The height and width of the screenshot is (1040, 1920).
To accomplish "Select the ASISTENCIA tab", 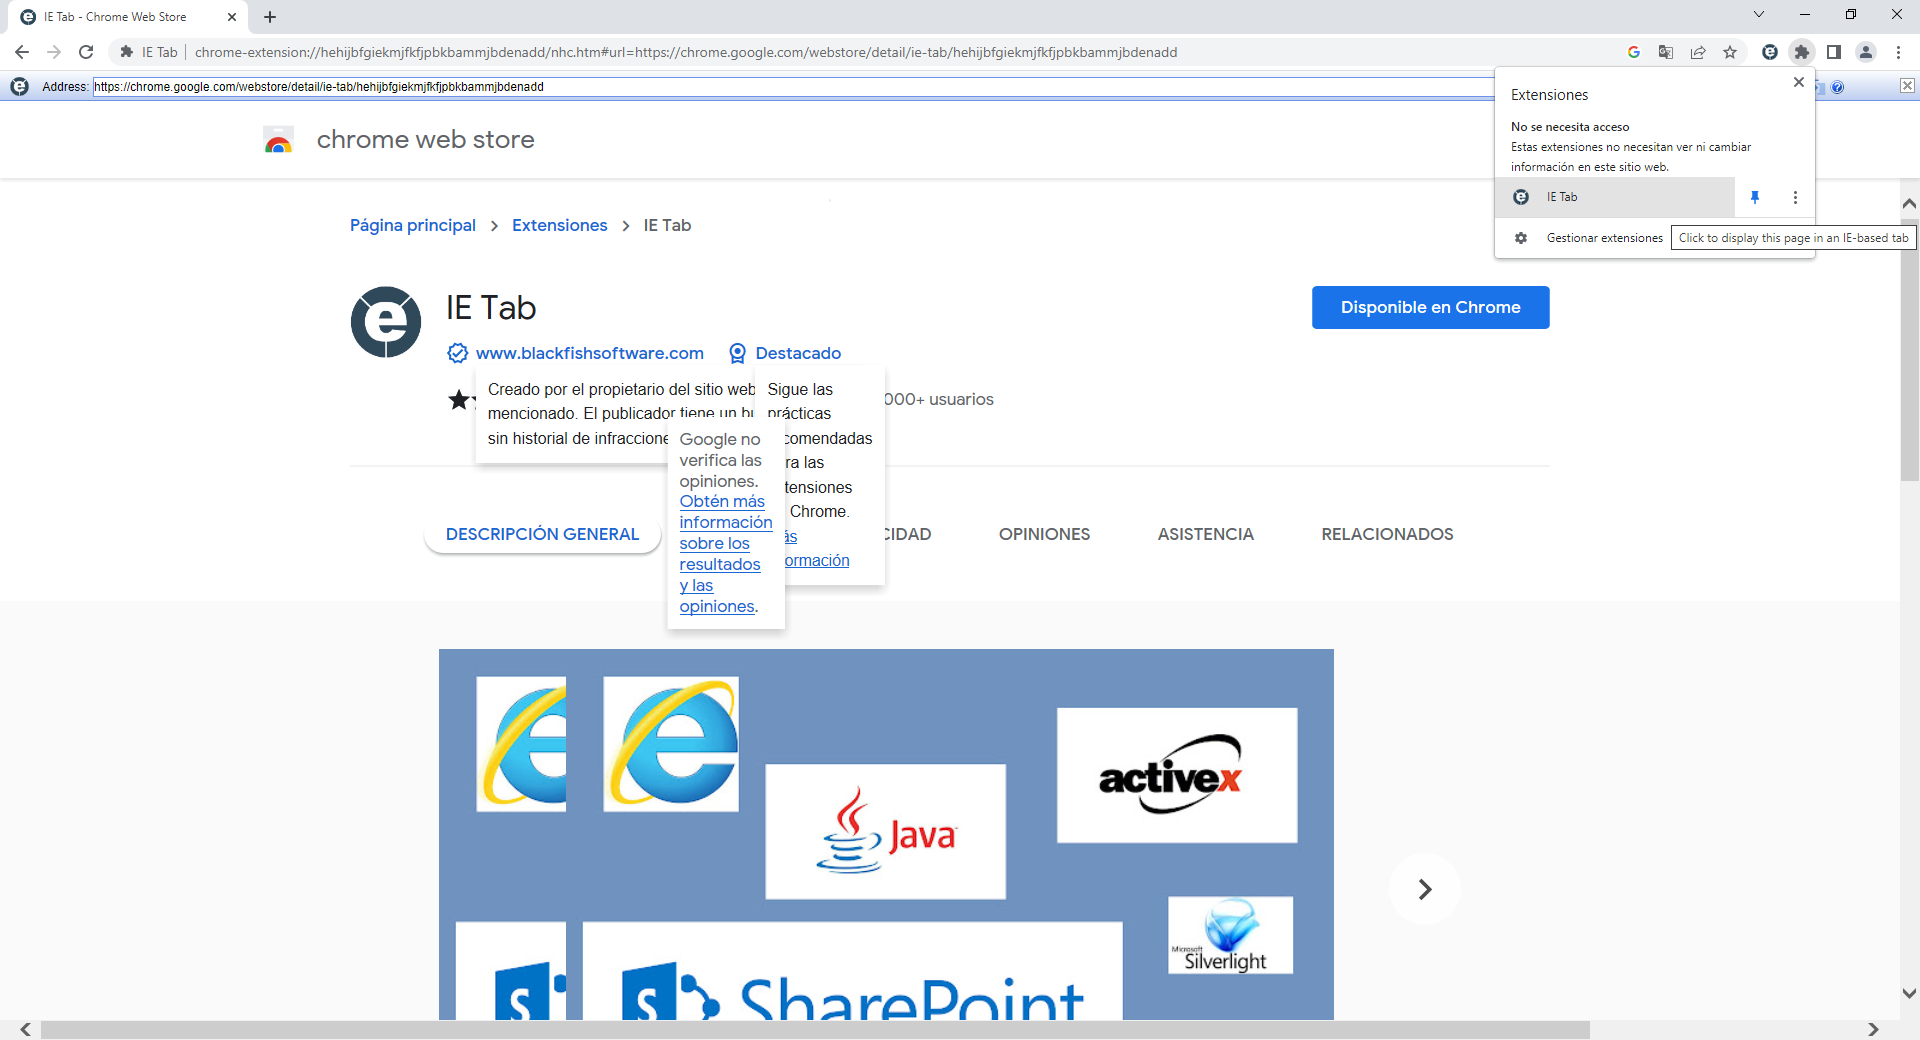I will click(x=1205, y=534).
